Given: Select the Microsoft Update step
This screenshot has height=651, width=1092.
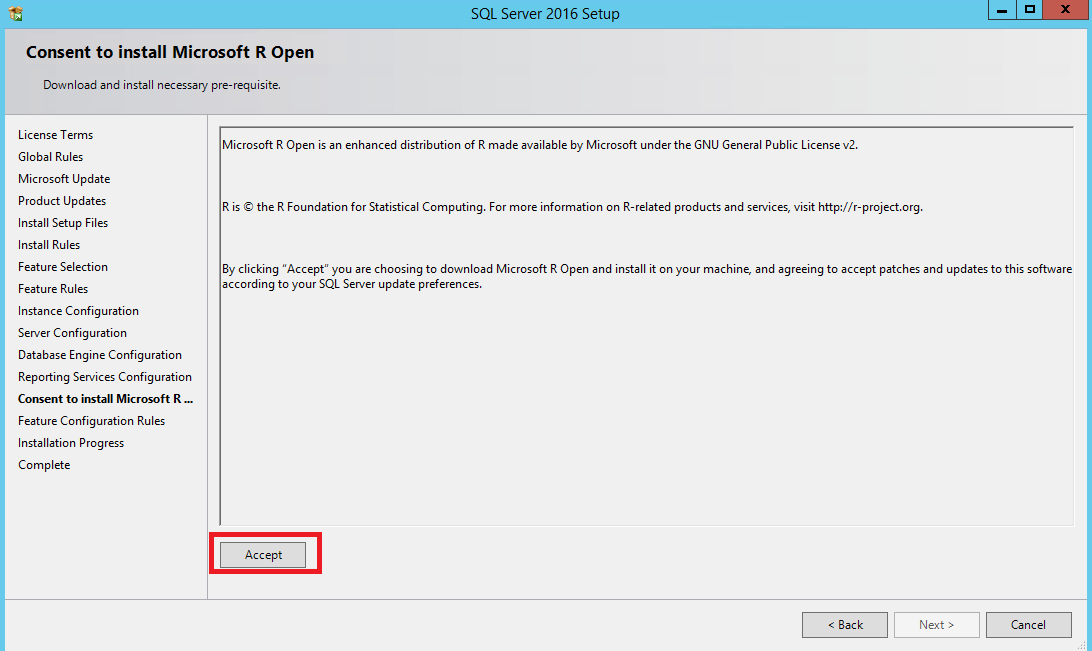Looking at the screenshot, I should pyautogui.click(x=64, y=179).
